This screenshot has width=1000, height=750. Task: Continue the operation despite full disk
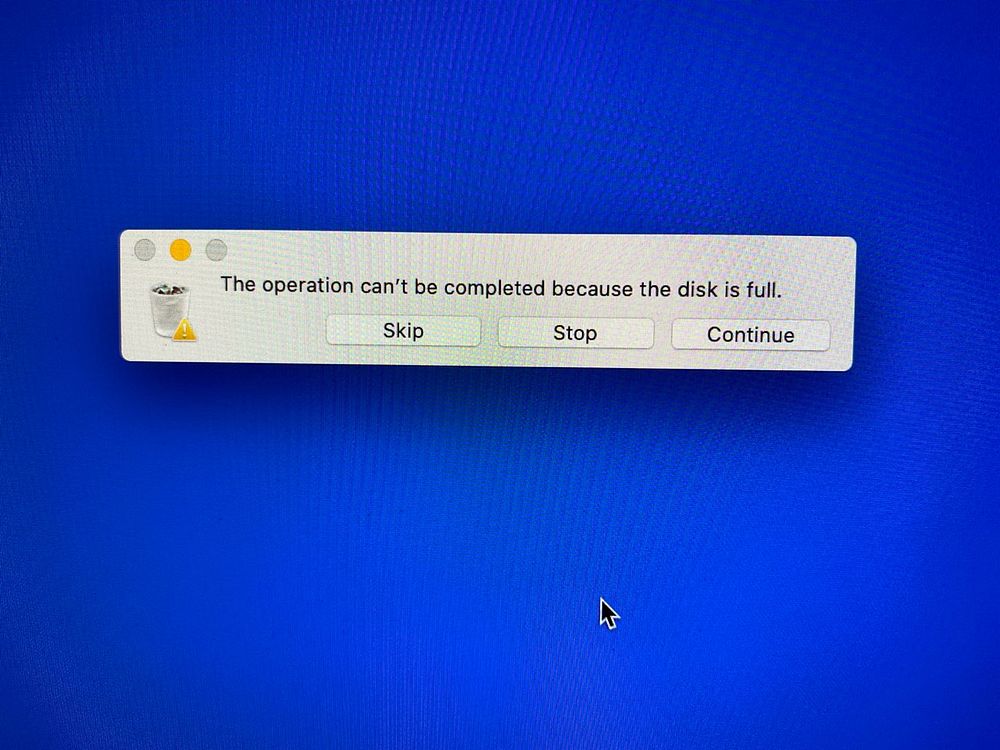click(x=751, y=335)
